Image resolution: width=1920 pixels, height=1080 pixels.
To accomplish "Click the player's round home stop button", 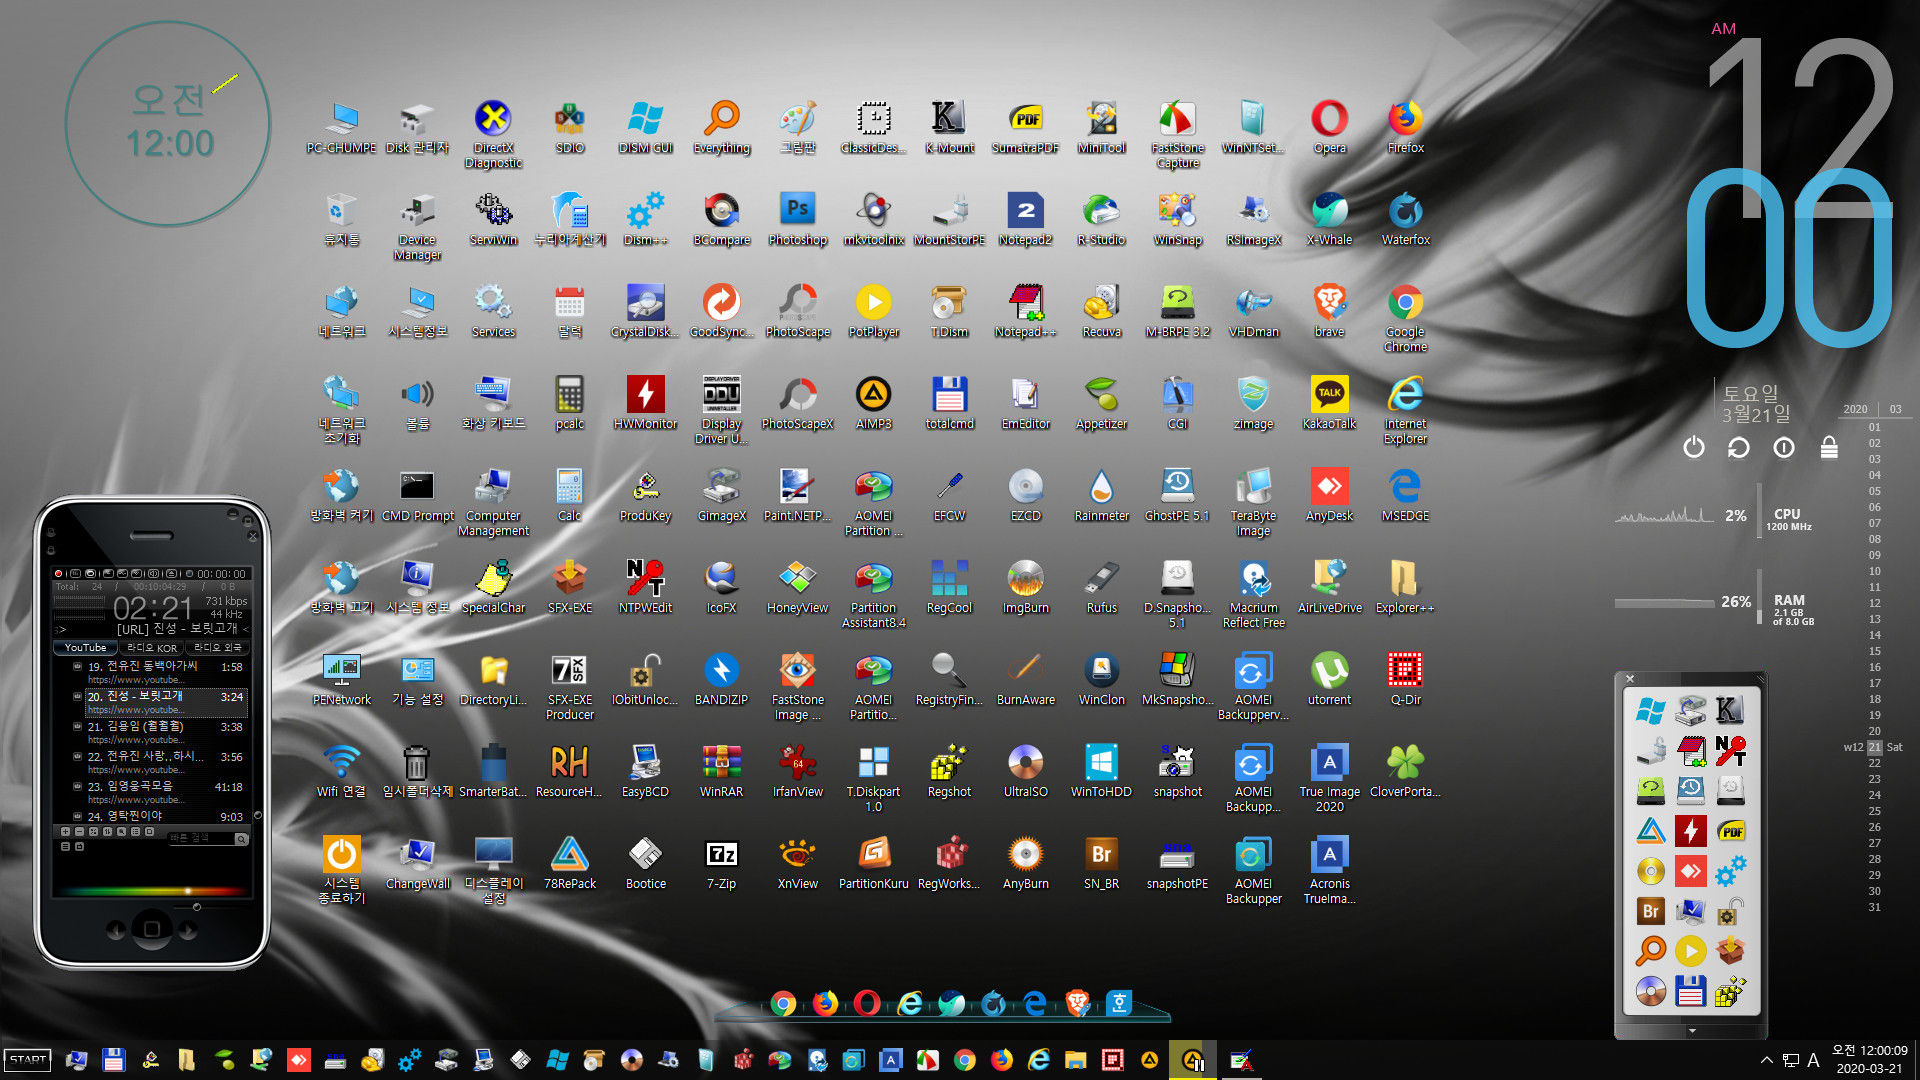I will click(152, 929).
